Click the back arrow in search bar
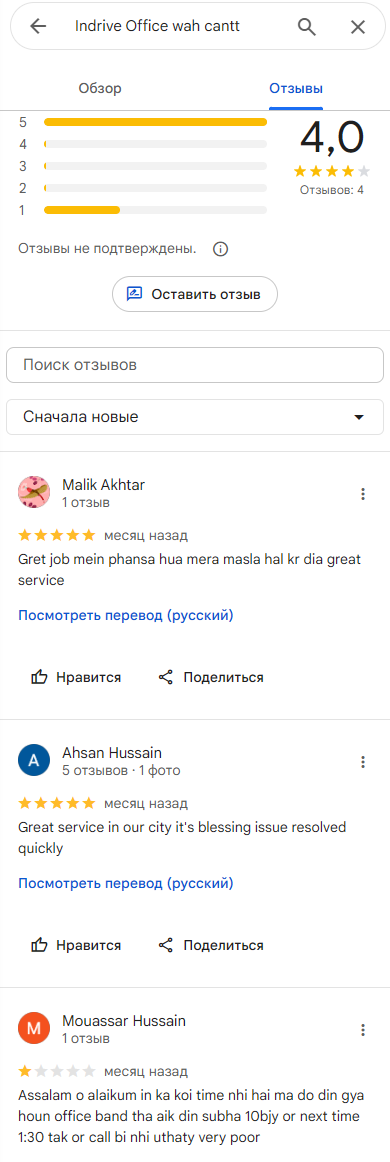This screenshot has height=1162, width=390. 38,27
